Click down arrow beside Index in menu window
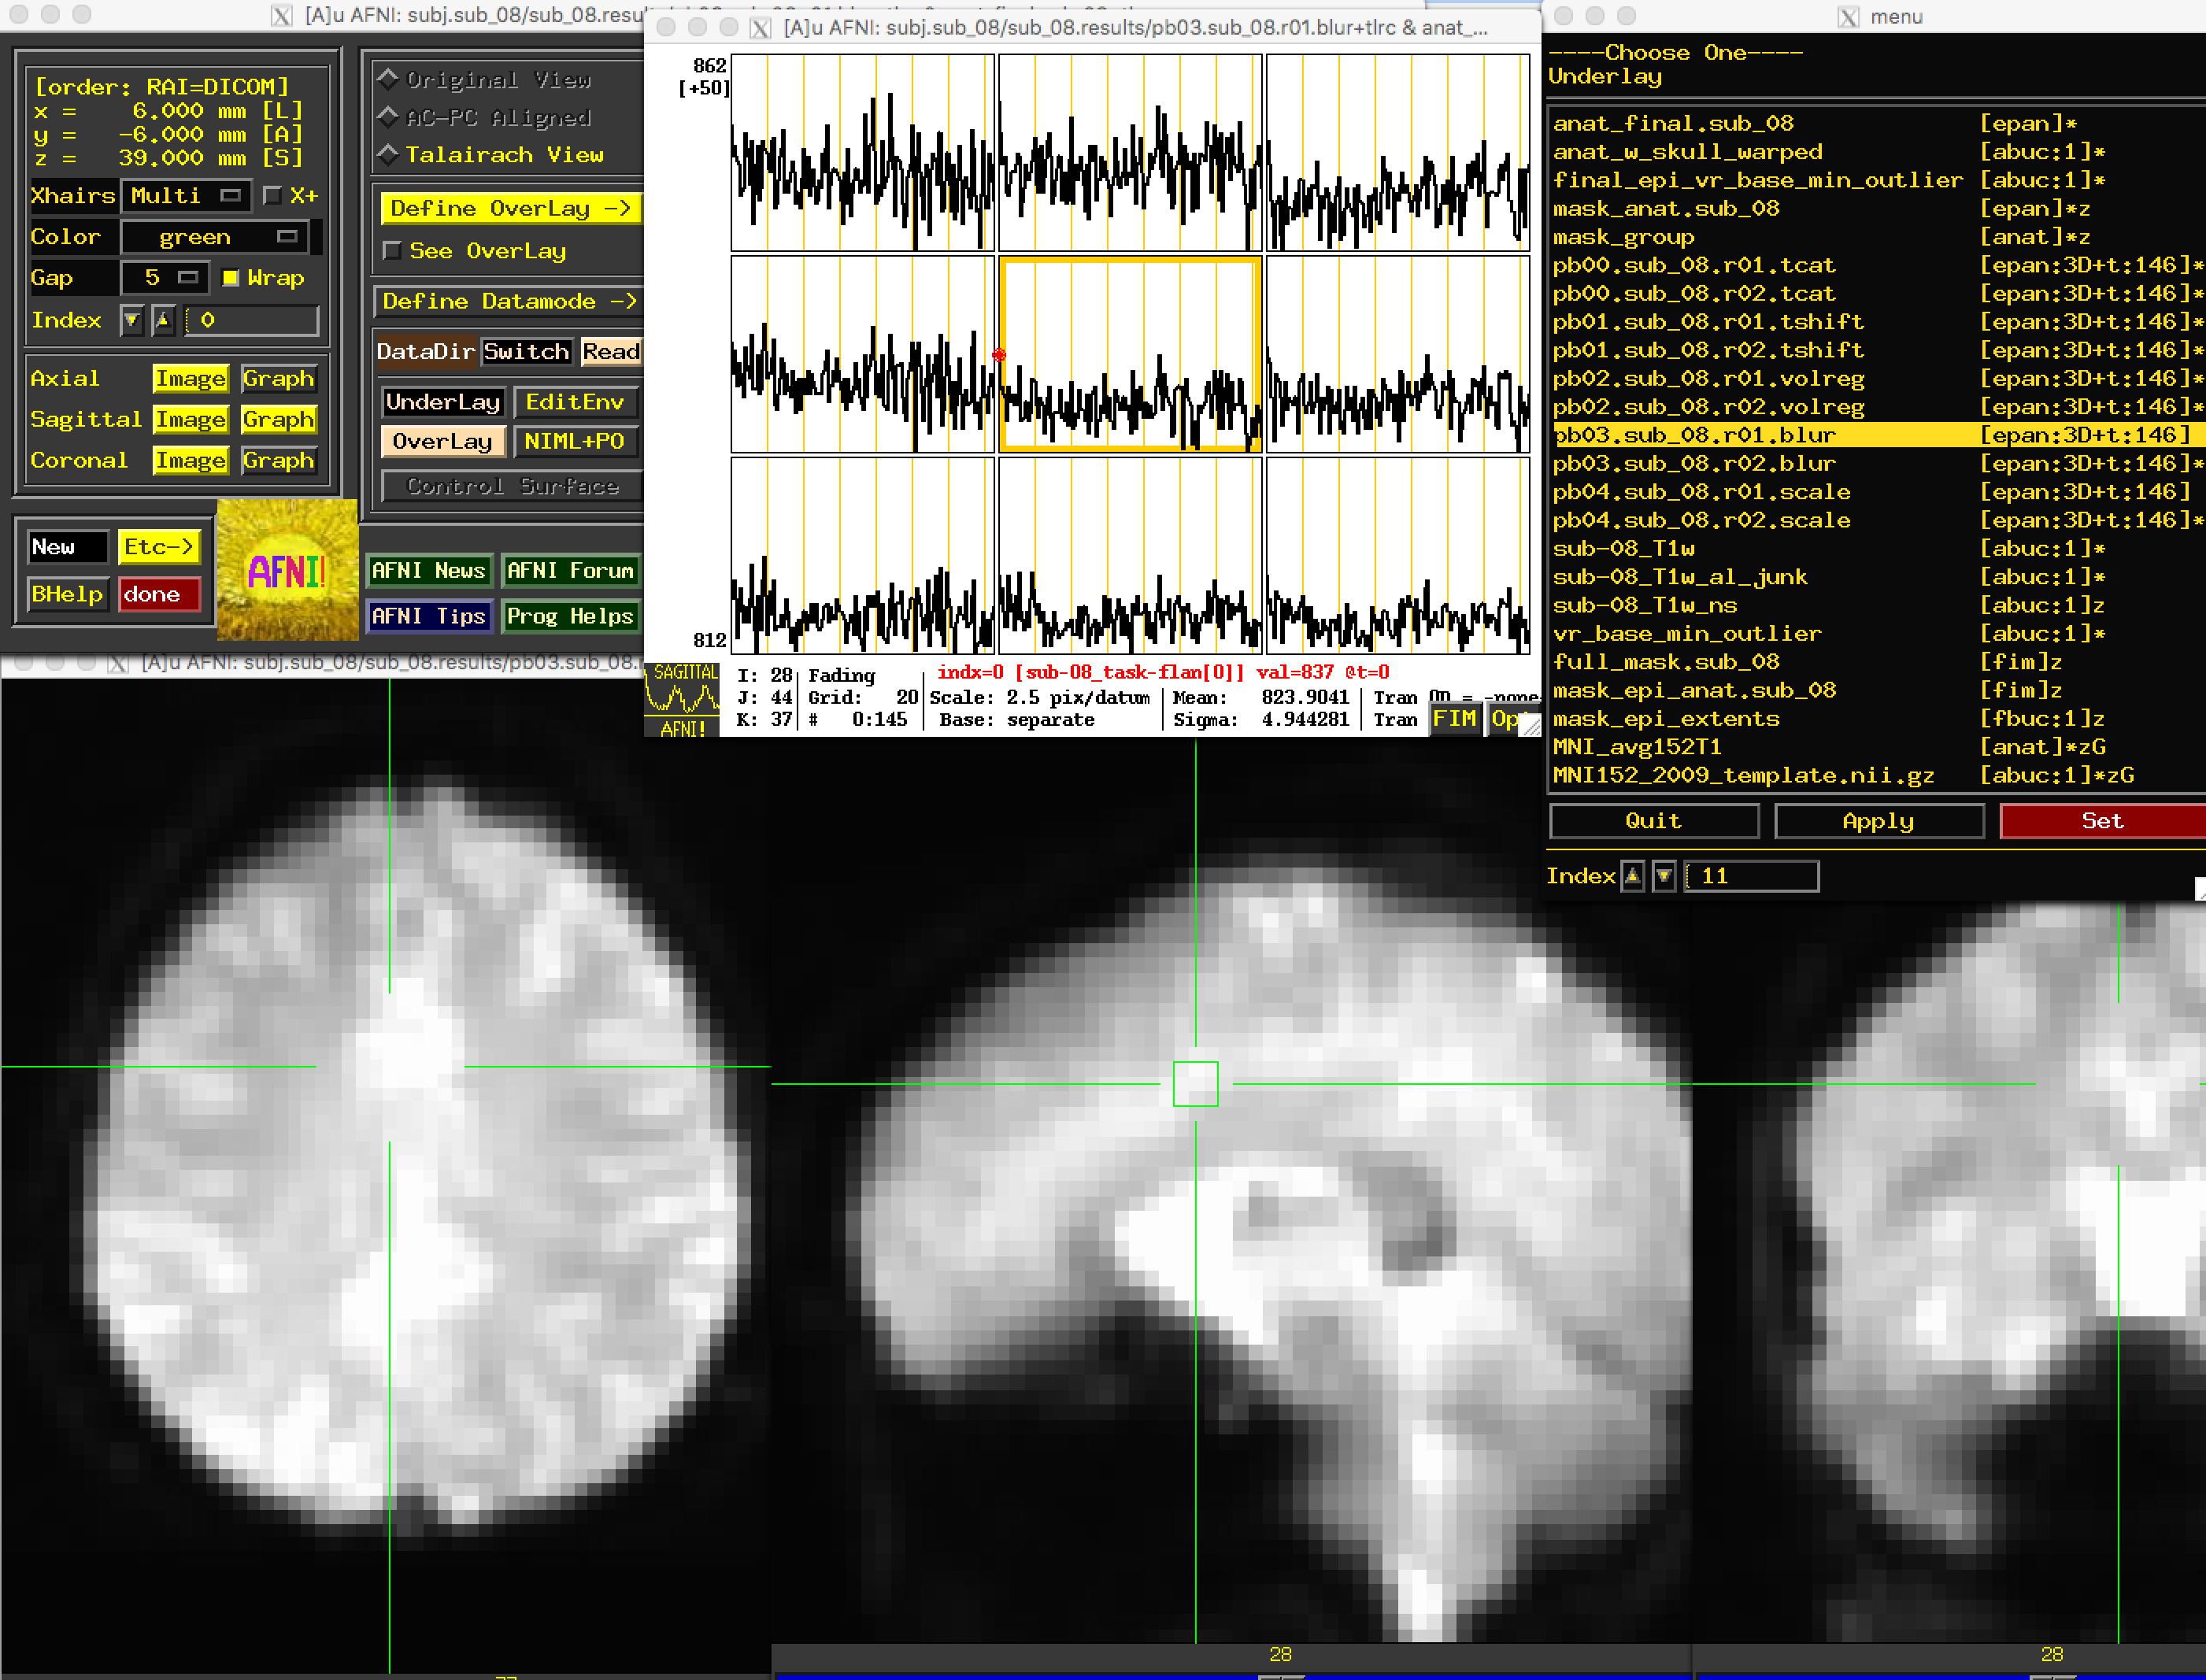2206x1680 pixels. pyautogui.click(x=1664, y=876)
